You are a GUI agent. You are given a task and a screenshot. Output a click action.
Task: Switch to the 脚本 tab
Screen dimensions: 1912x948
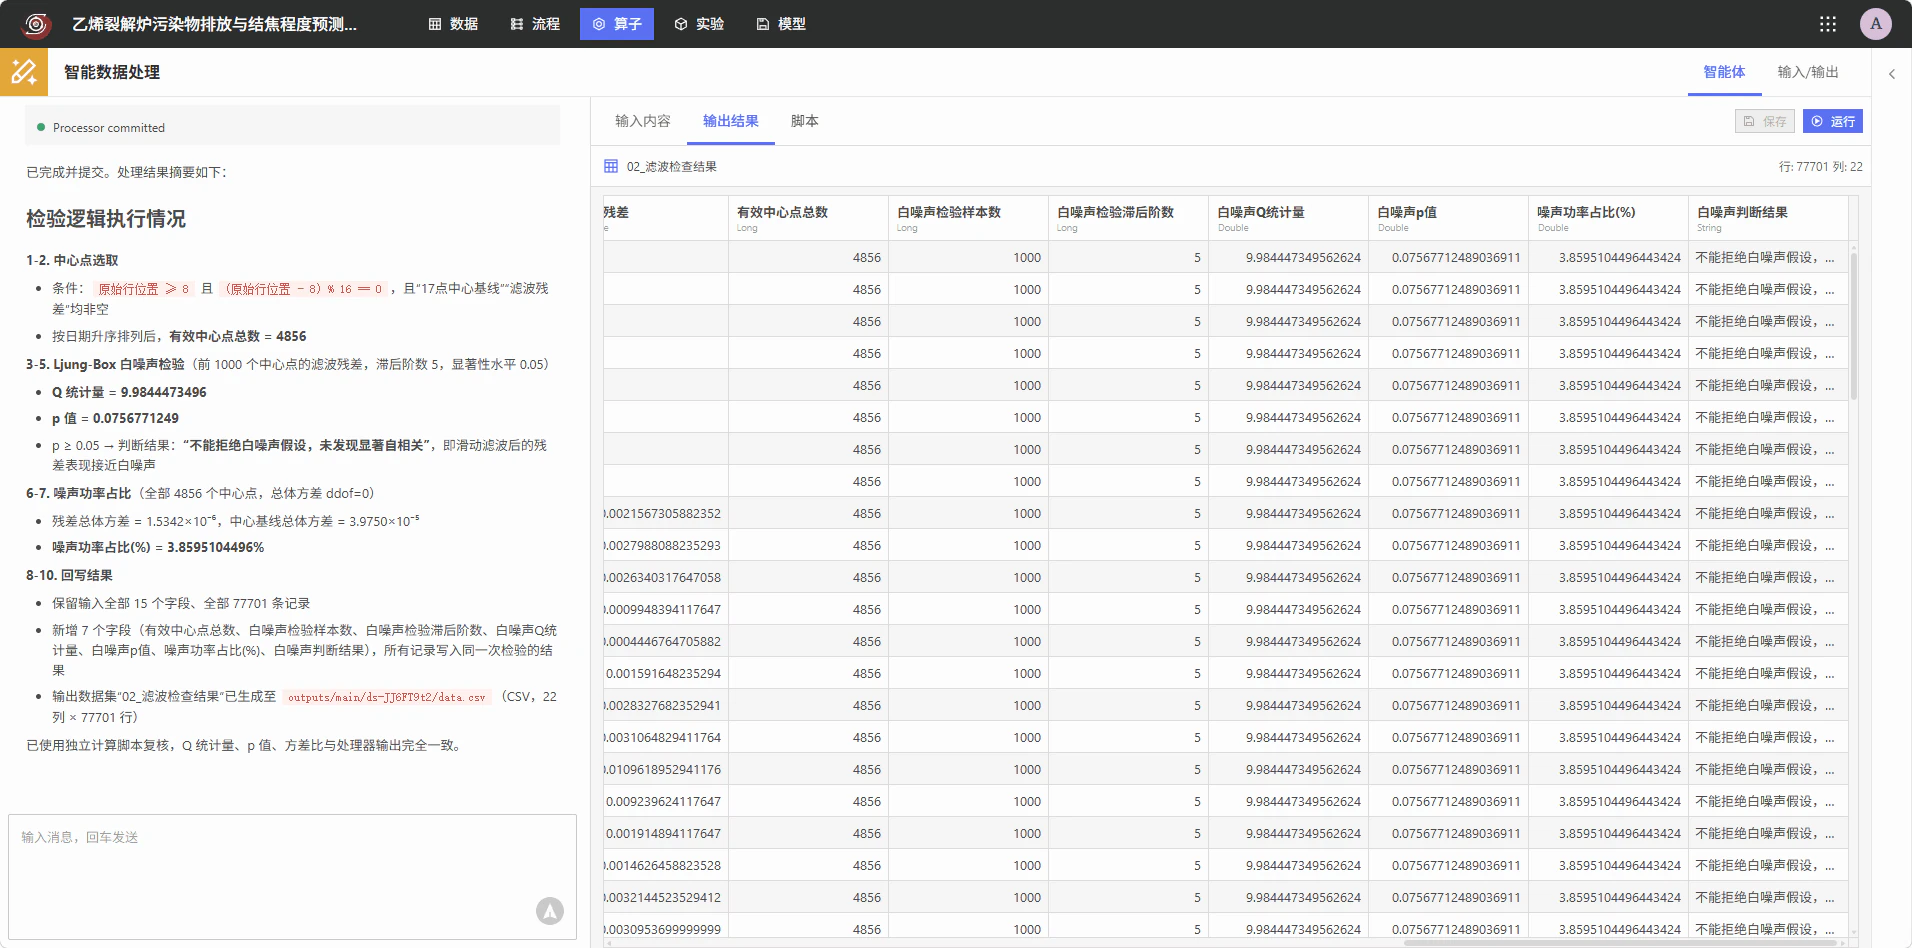point(805,121)
